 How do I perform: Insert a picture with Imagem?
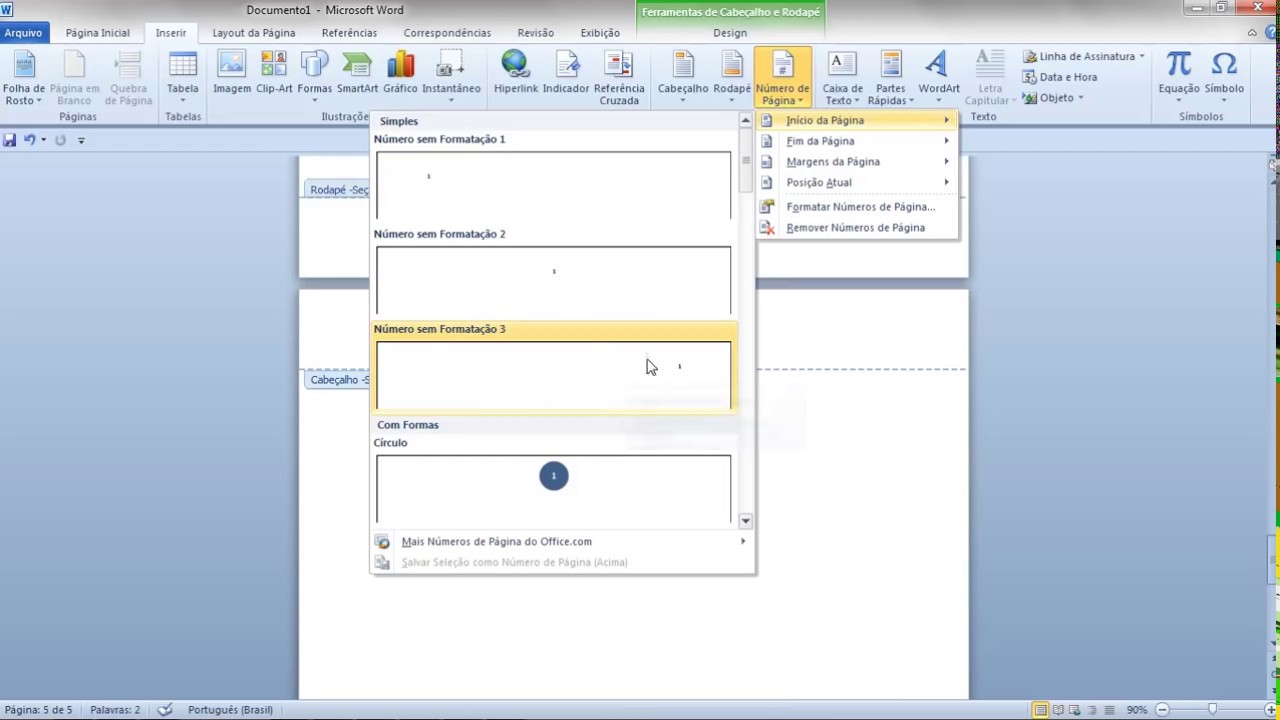(232, 73)
